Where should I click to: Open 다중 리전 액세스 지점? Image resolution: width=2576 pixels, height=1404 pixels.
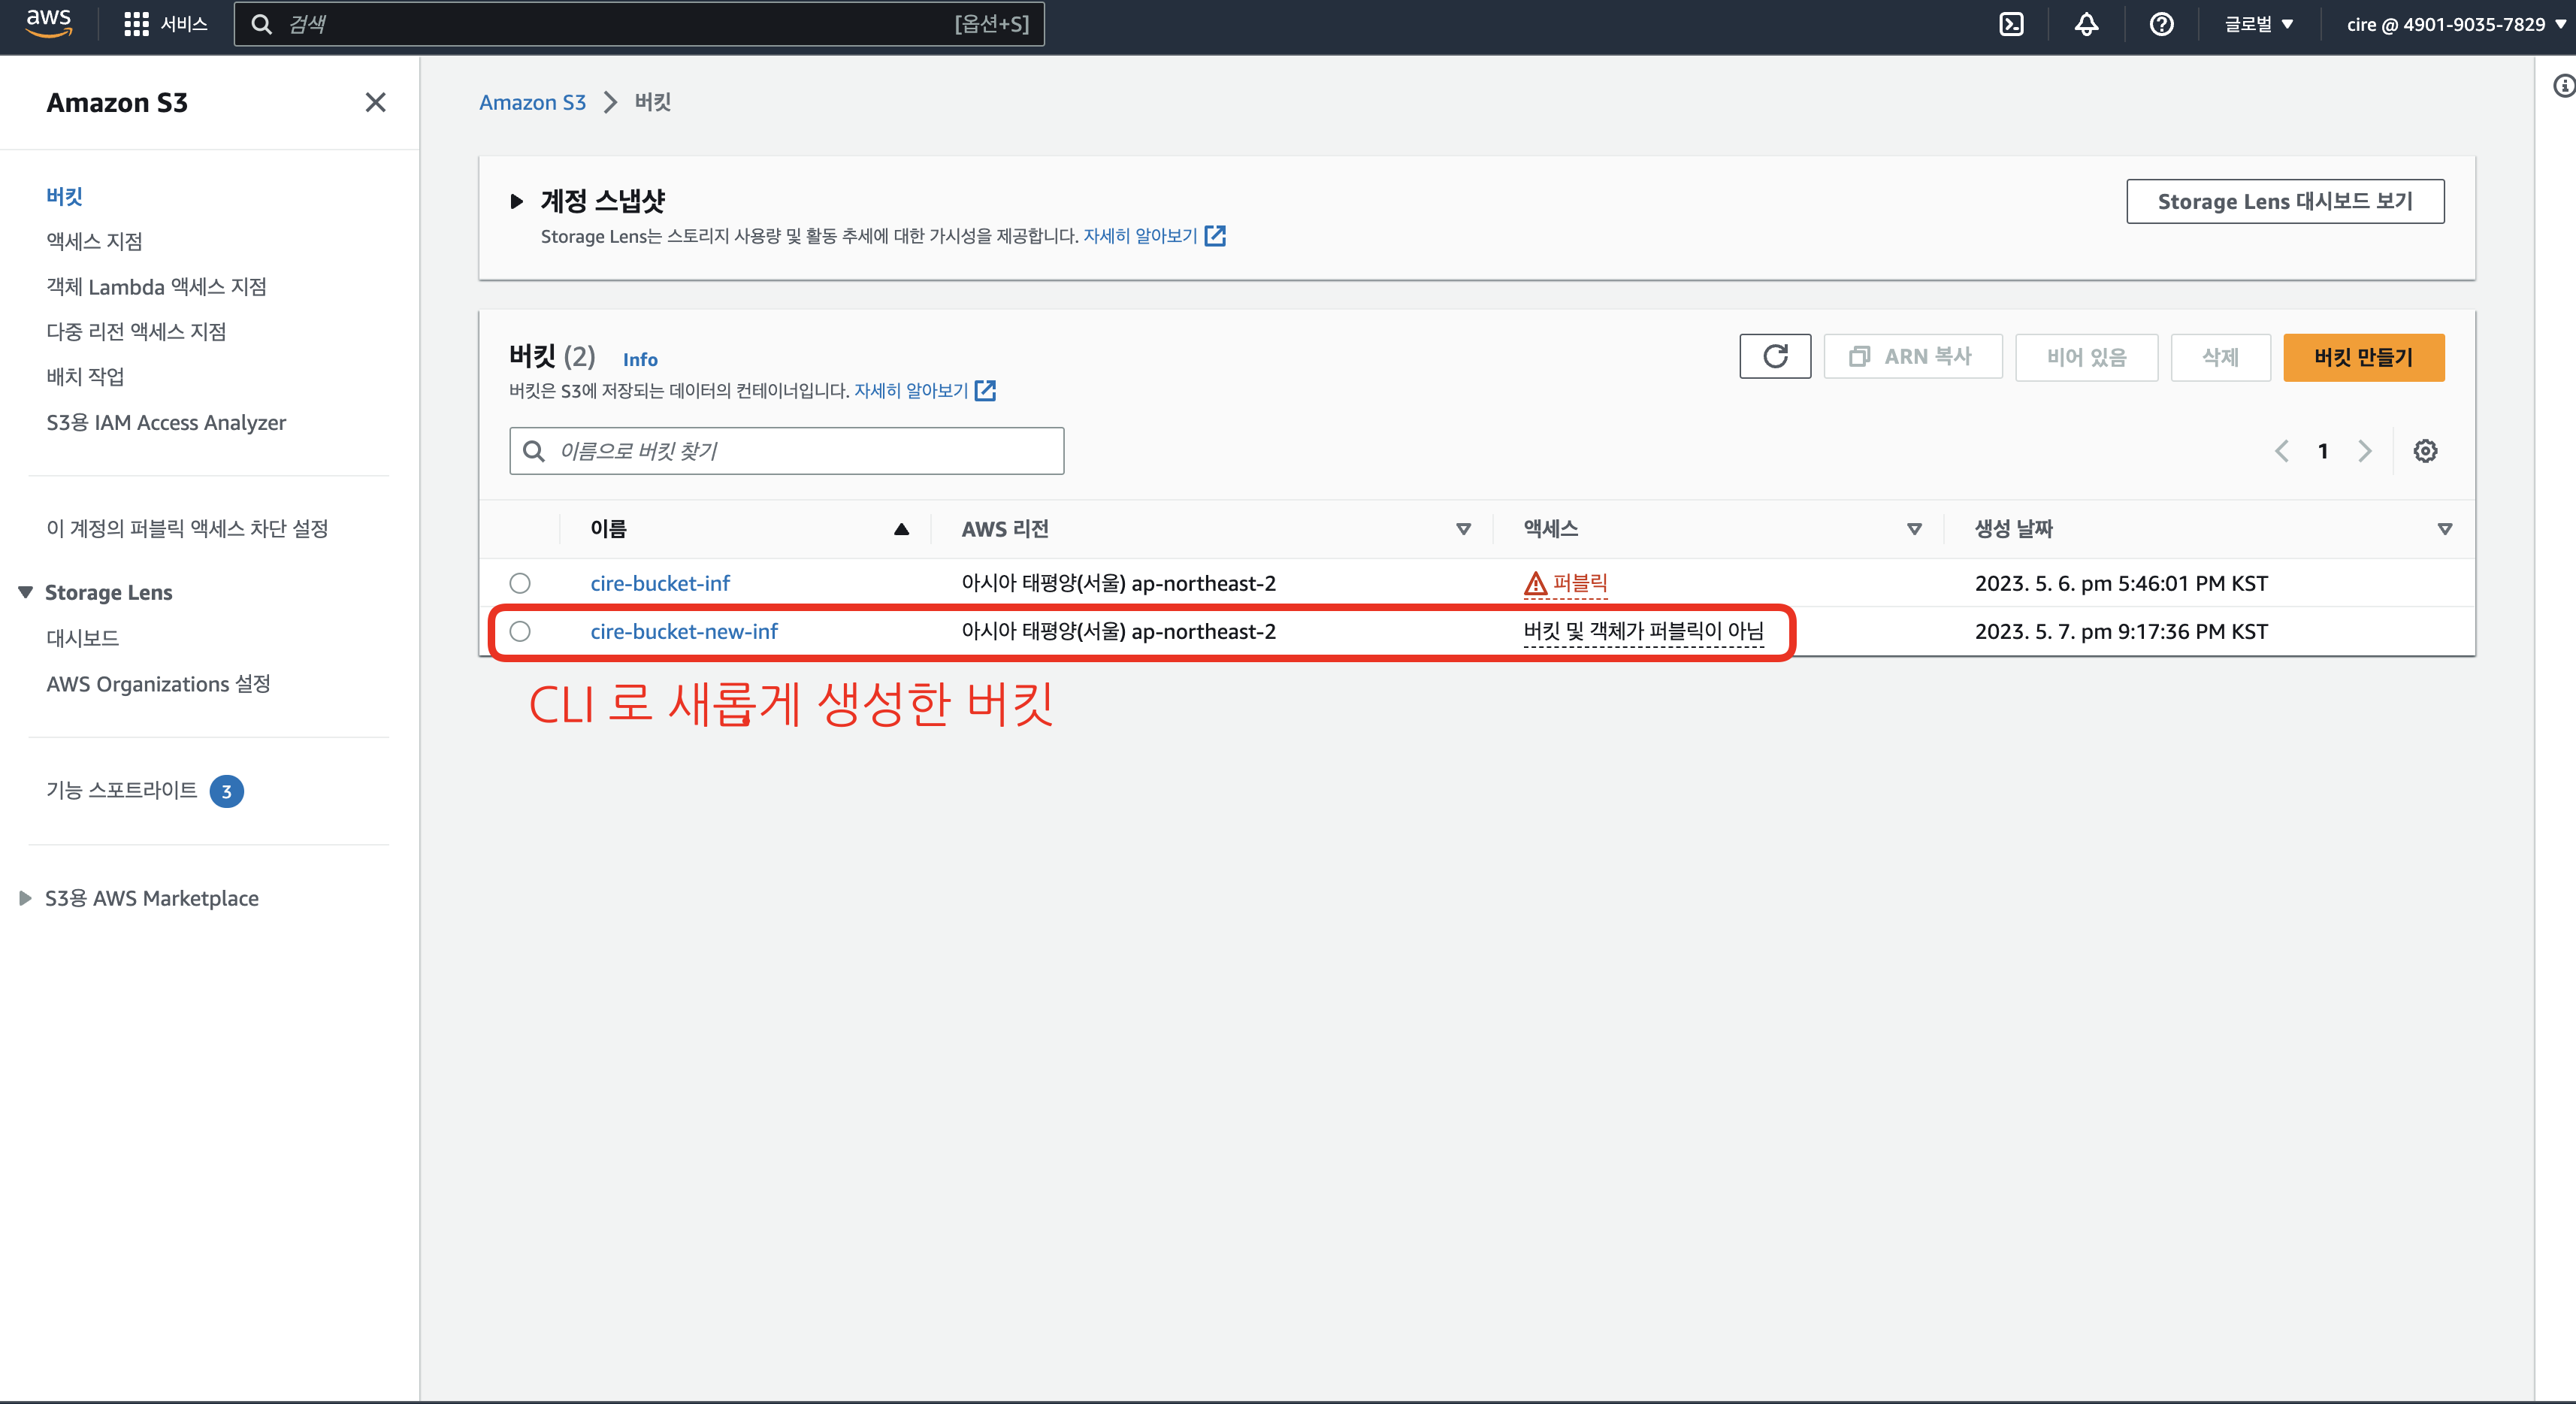tap(137, 331)
